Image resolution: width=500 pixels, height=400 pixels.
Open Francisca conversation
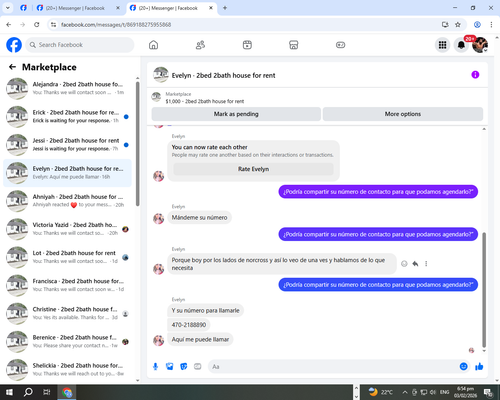[67, 285]
